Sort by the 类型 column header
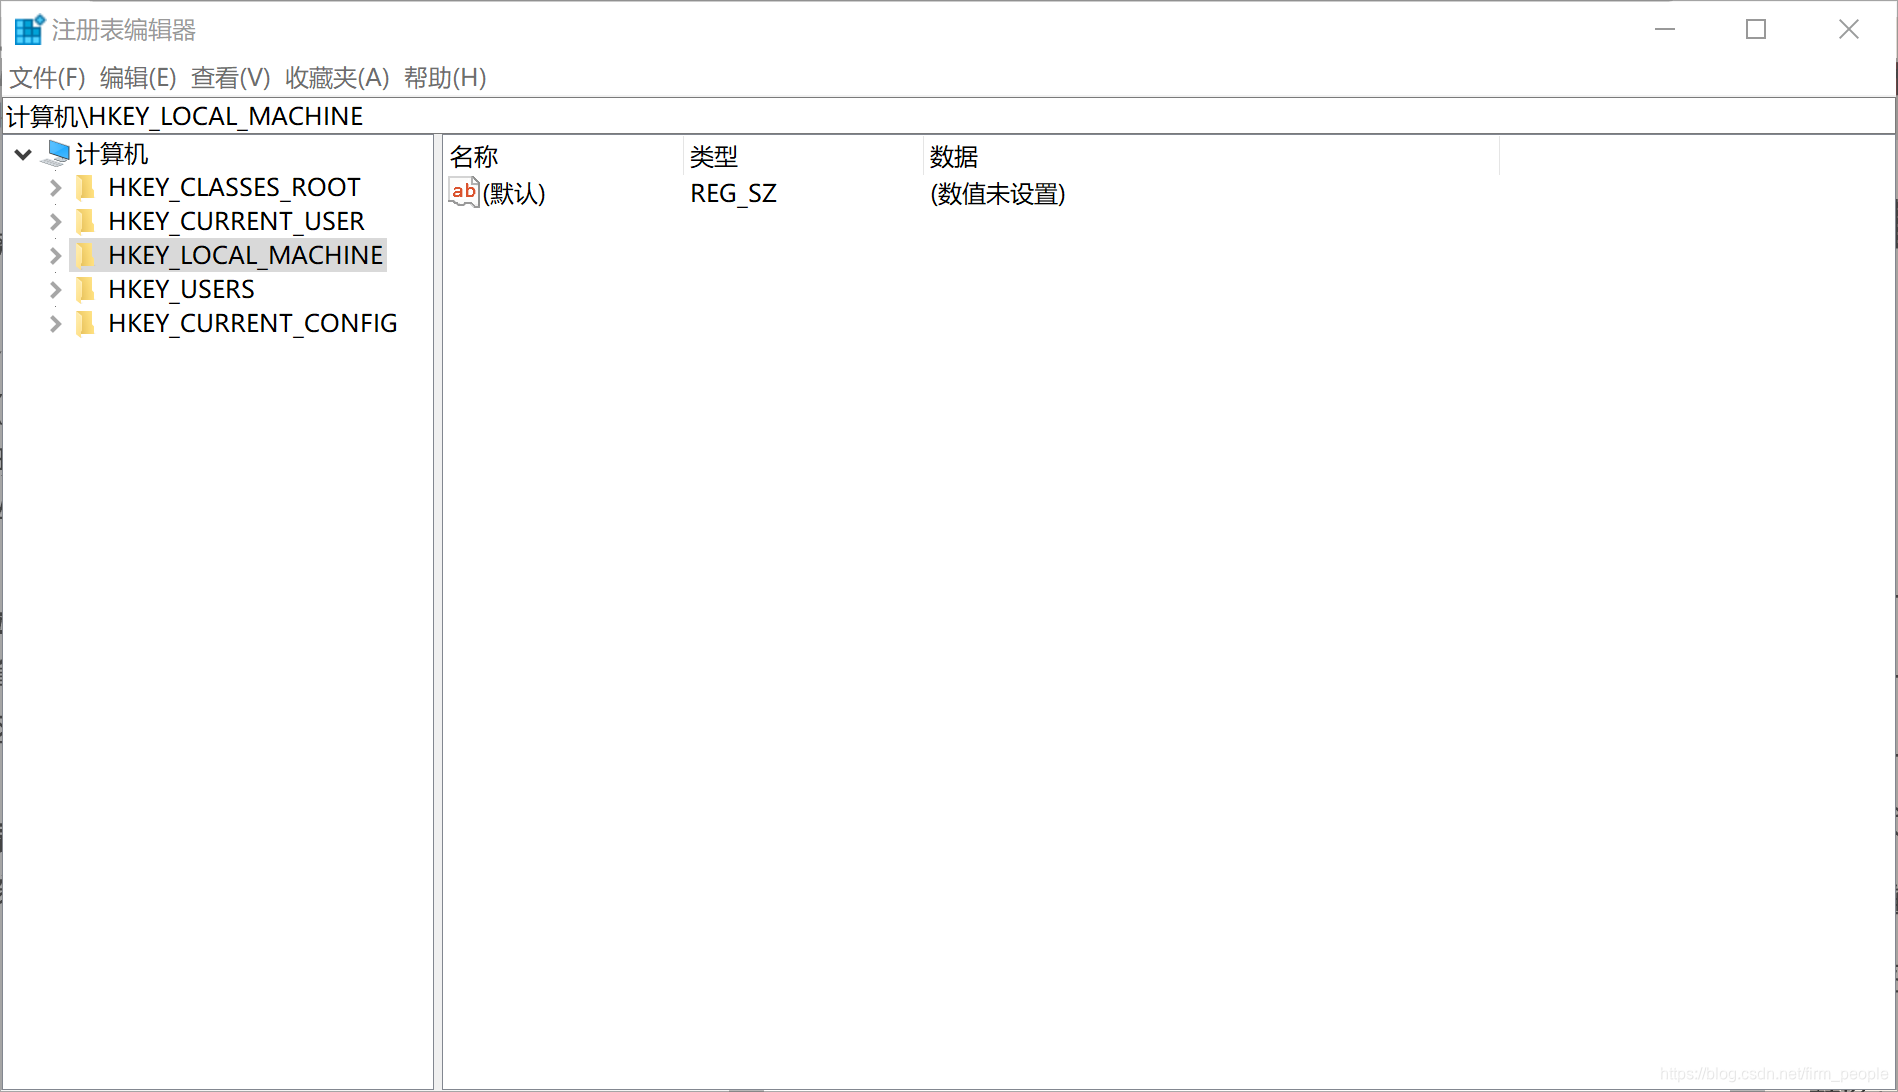 (x=803, y=157)
